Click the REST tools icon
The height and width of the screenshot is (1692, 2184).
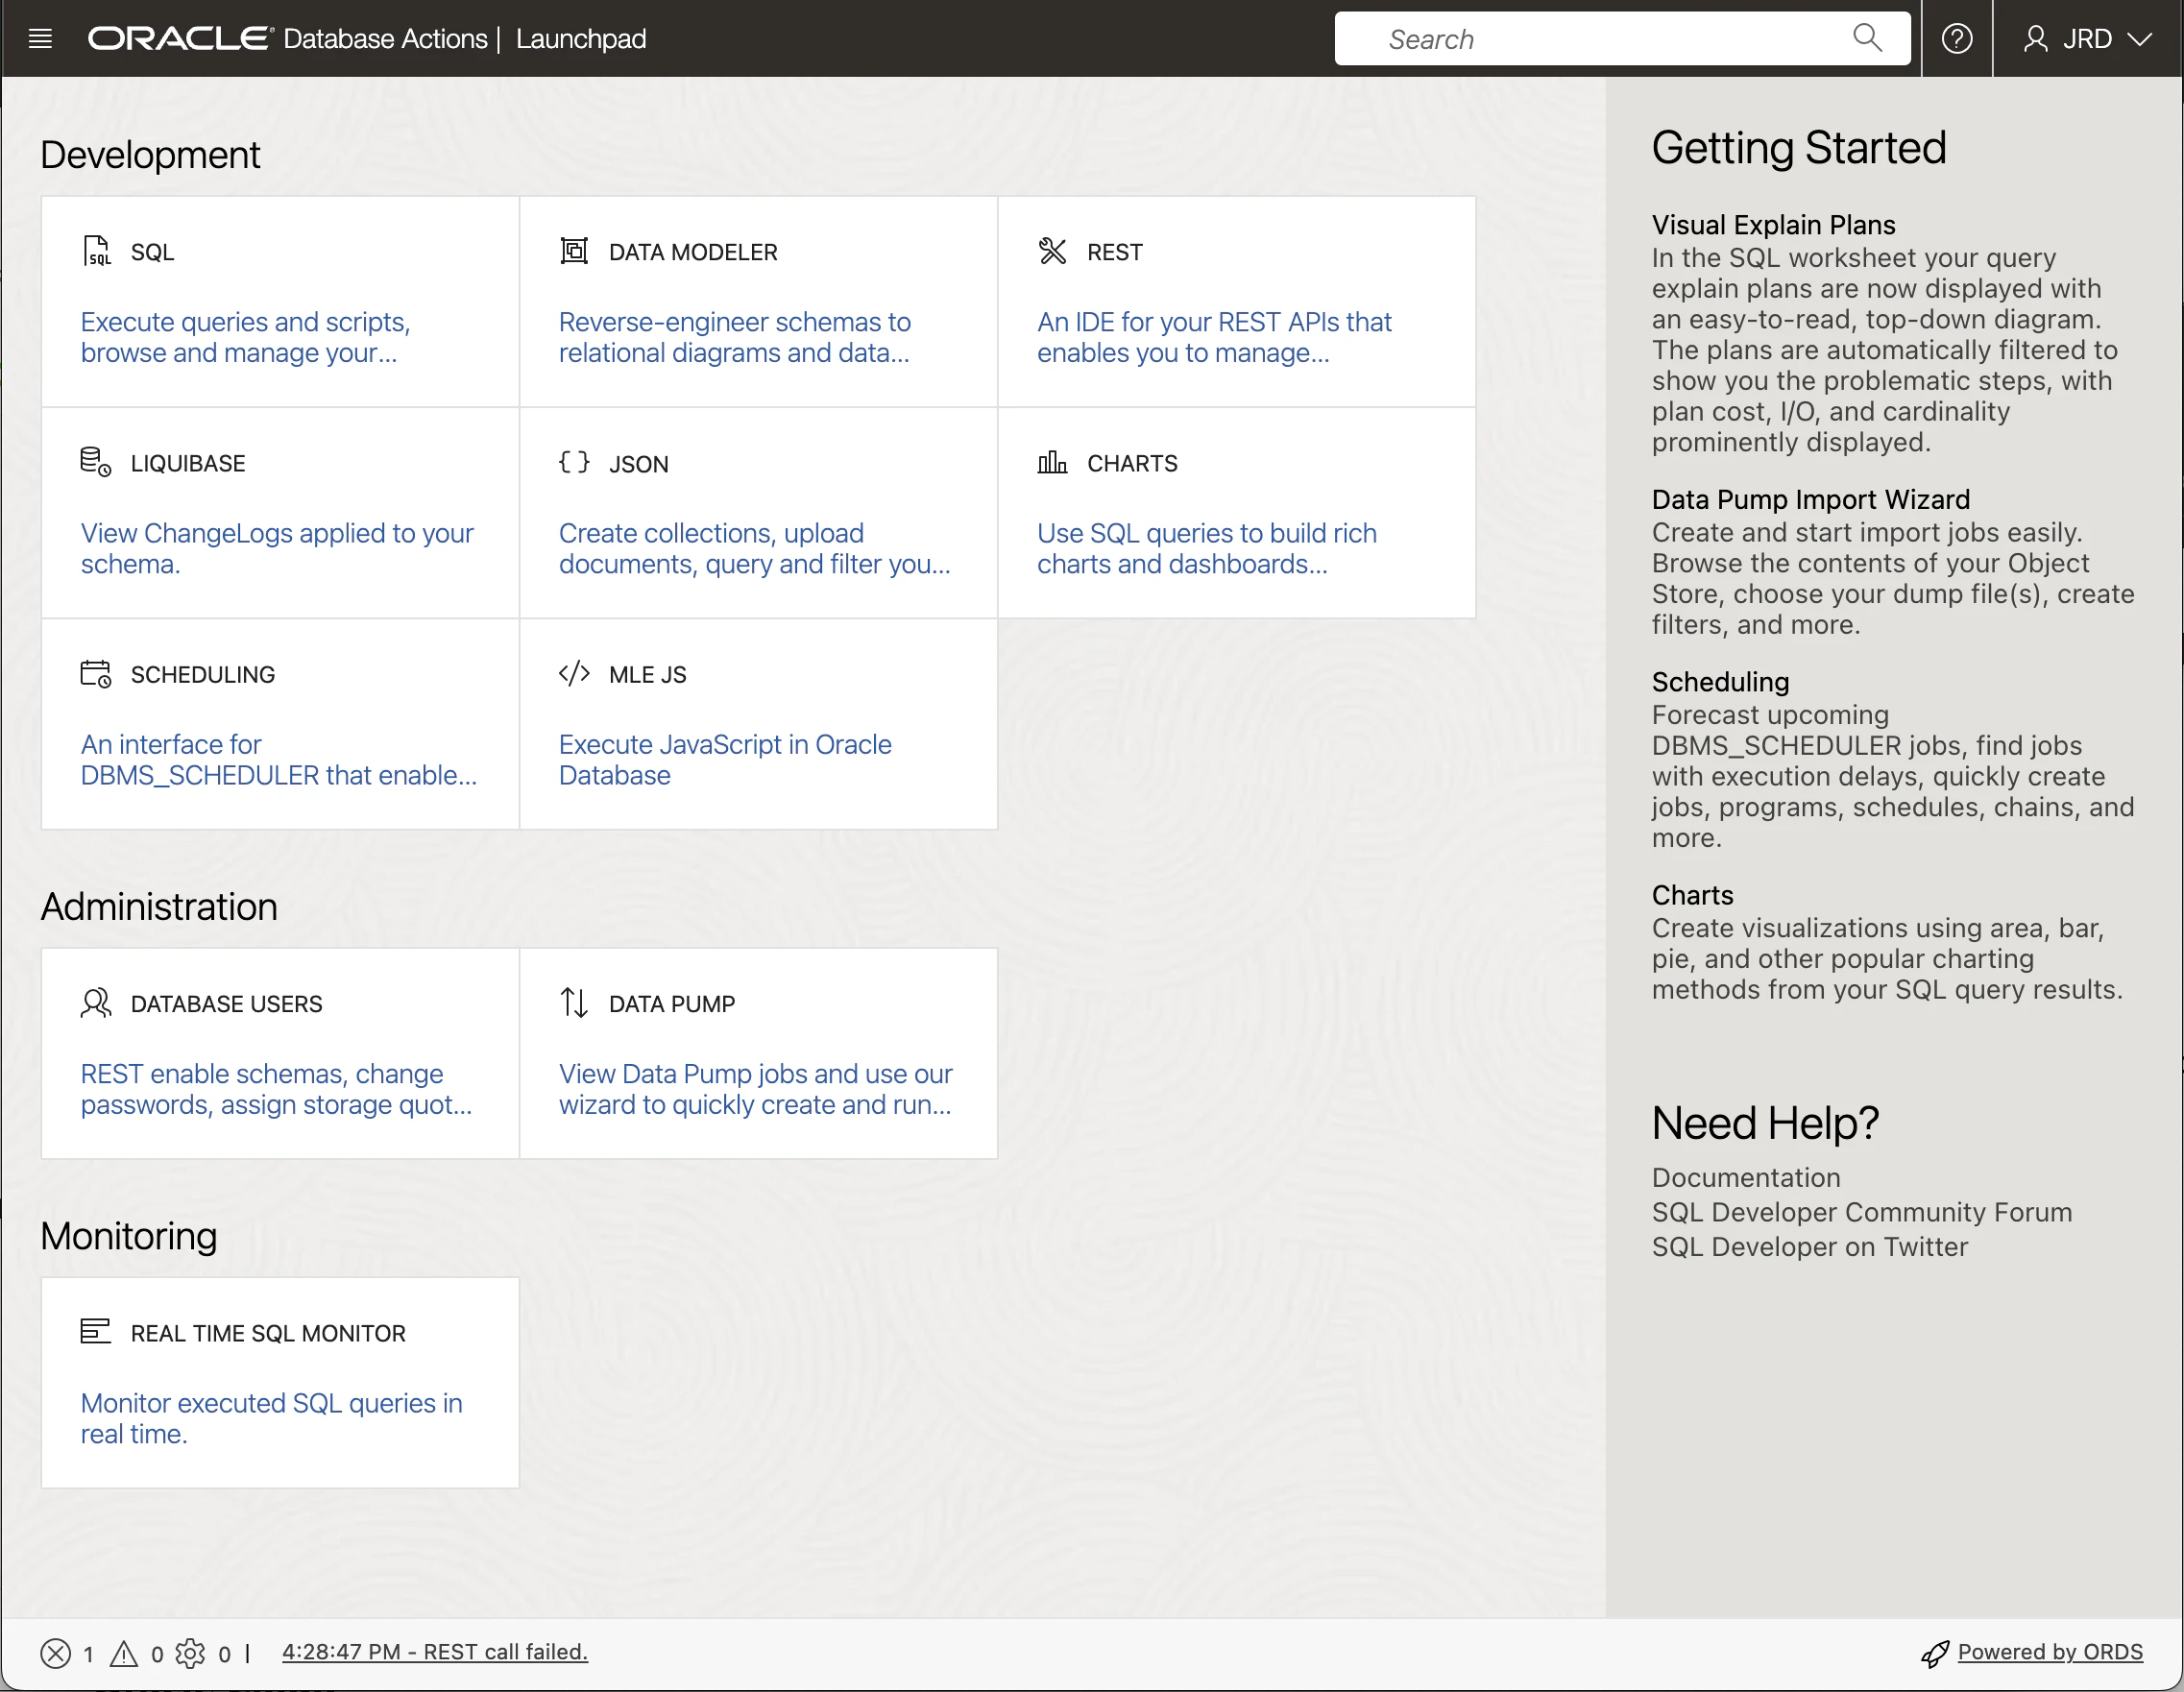pos(1052,251)
